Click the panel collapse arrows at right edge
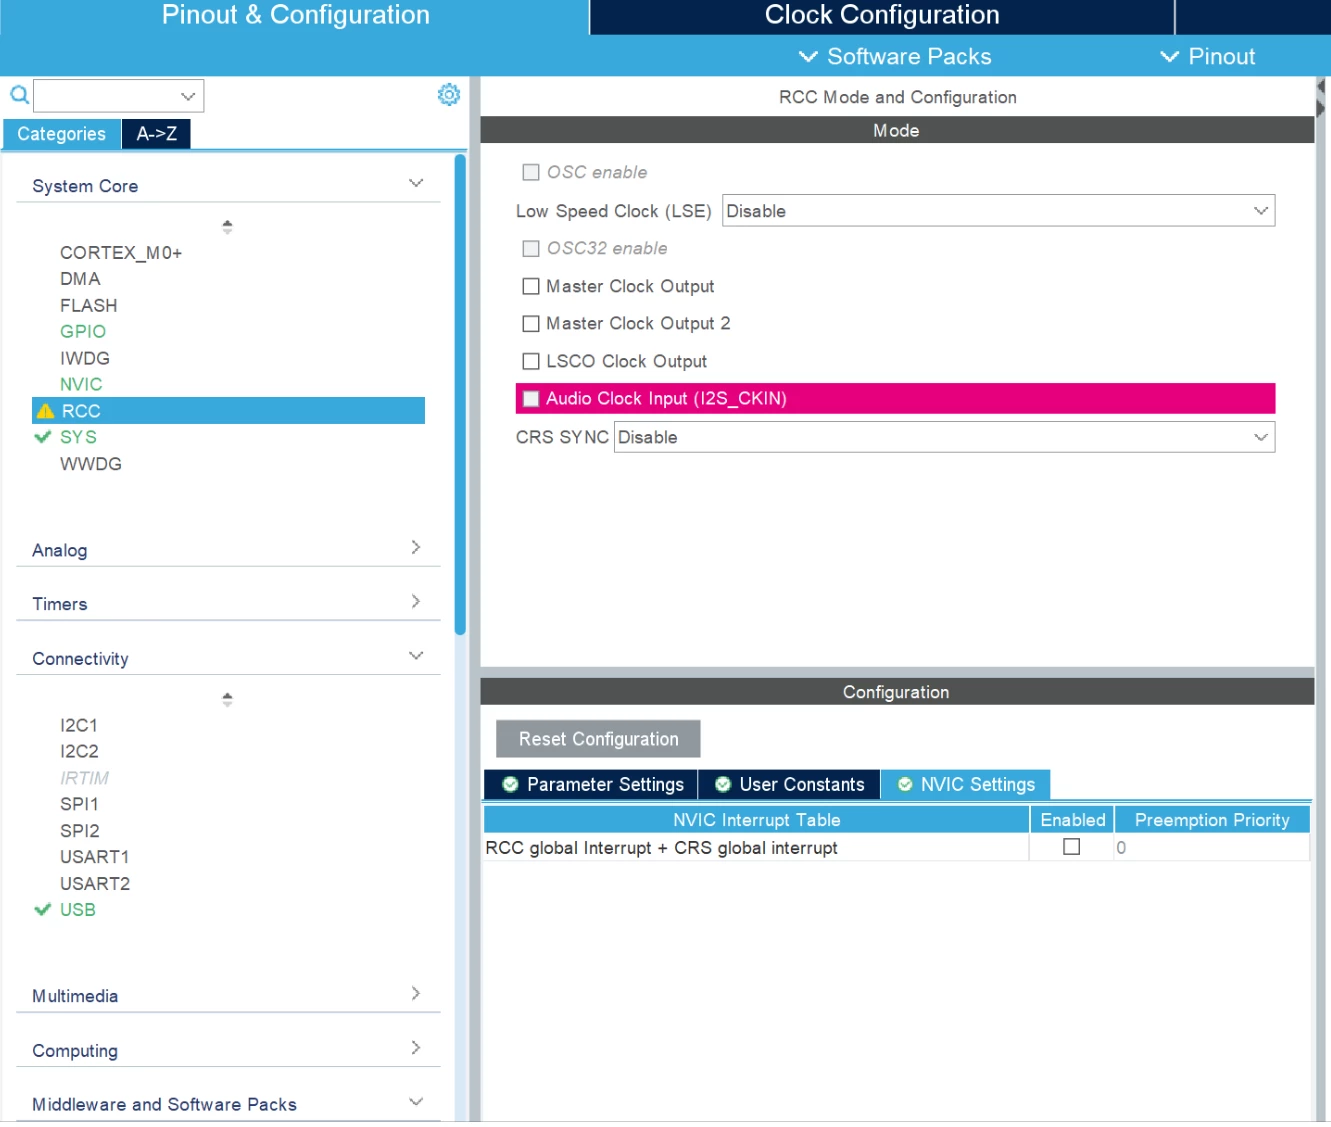1331x1127 pixels. click(x=1321, y=97)
